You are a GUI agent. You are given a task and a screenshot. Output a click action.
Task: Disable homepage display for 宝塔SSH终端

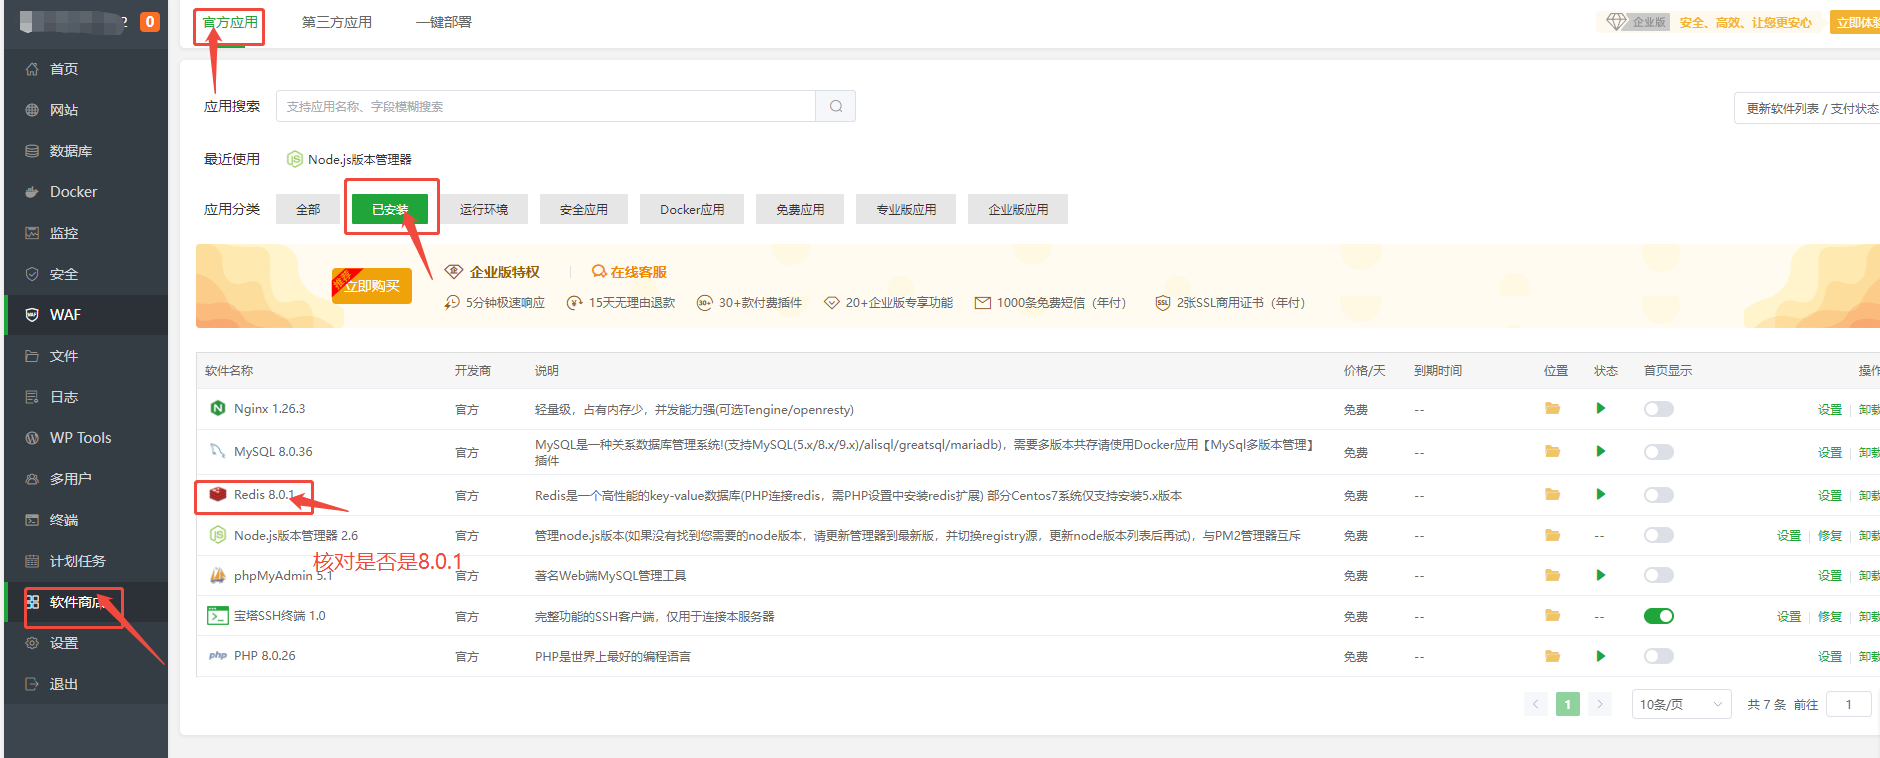tap(1658, 616)
